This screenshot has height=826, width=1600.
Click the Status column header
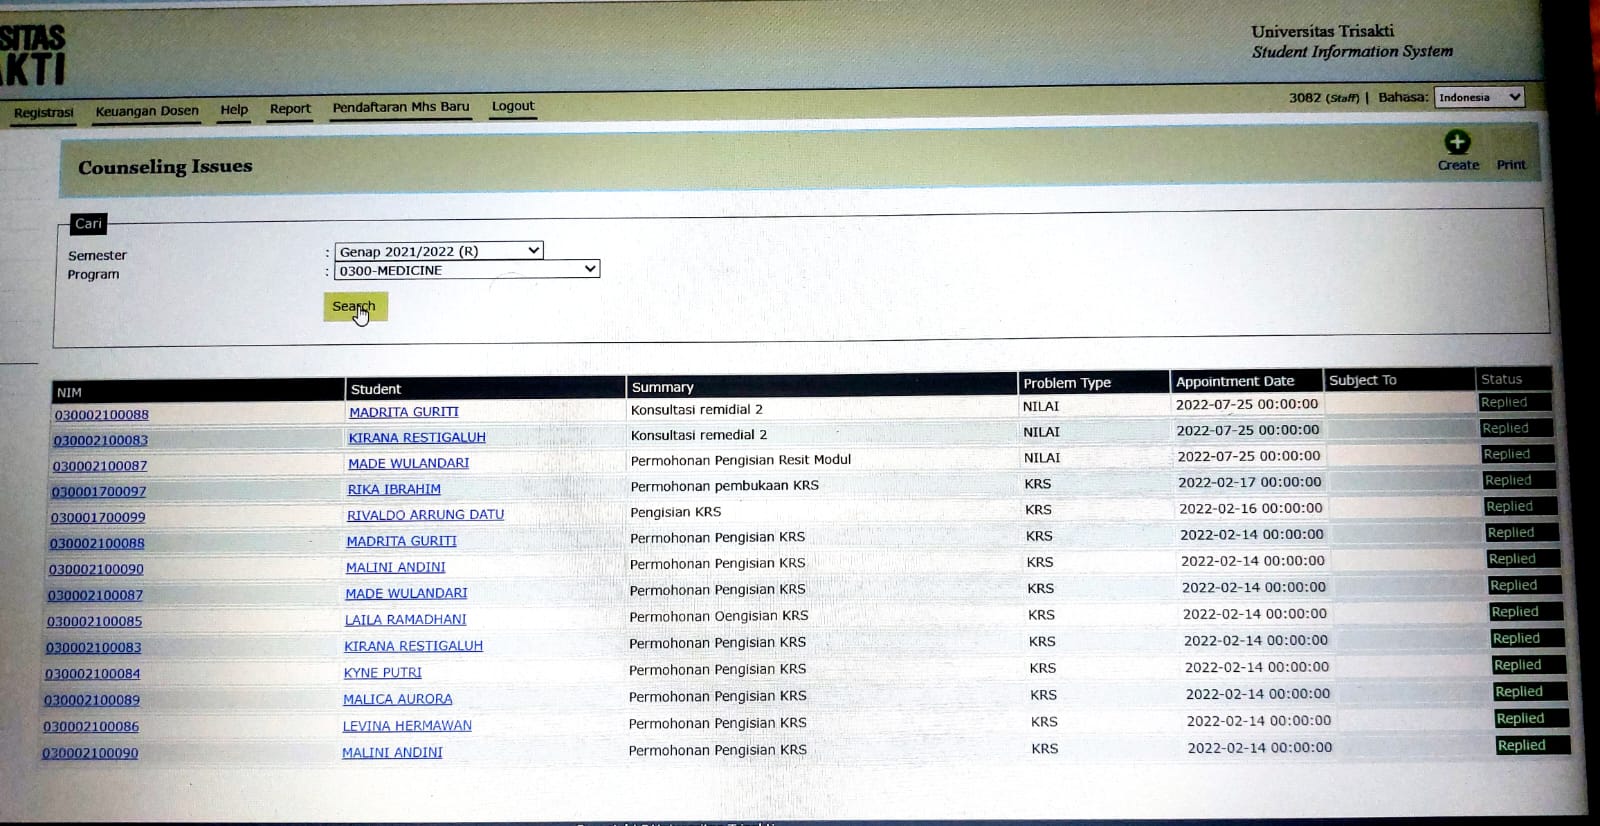(1501, 379)
